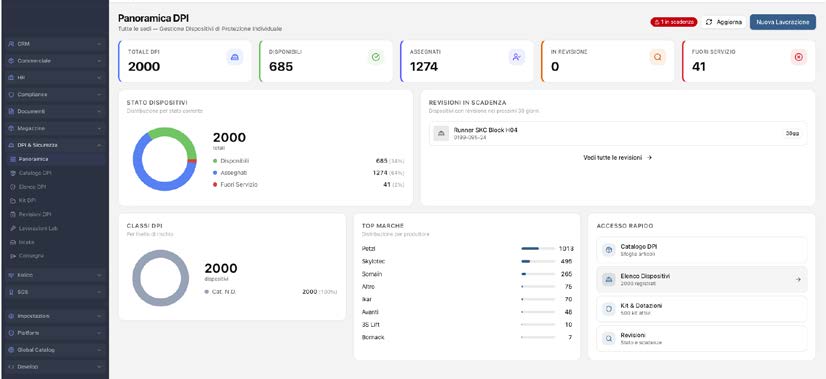Click the 'Avanti' brand row label
The height and width of the screenshot is (379, 826).
pyautogui.click(x=370, y=312)
